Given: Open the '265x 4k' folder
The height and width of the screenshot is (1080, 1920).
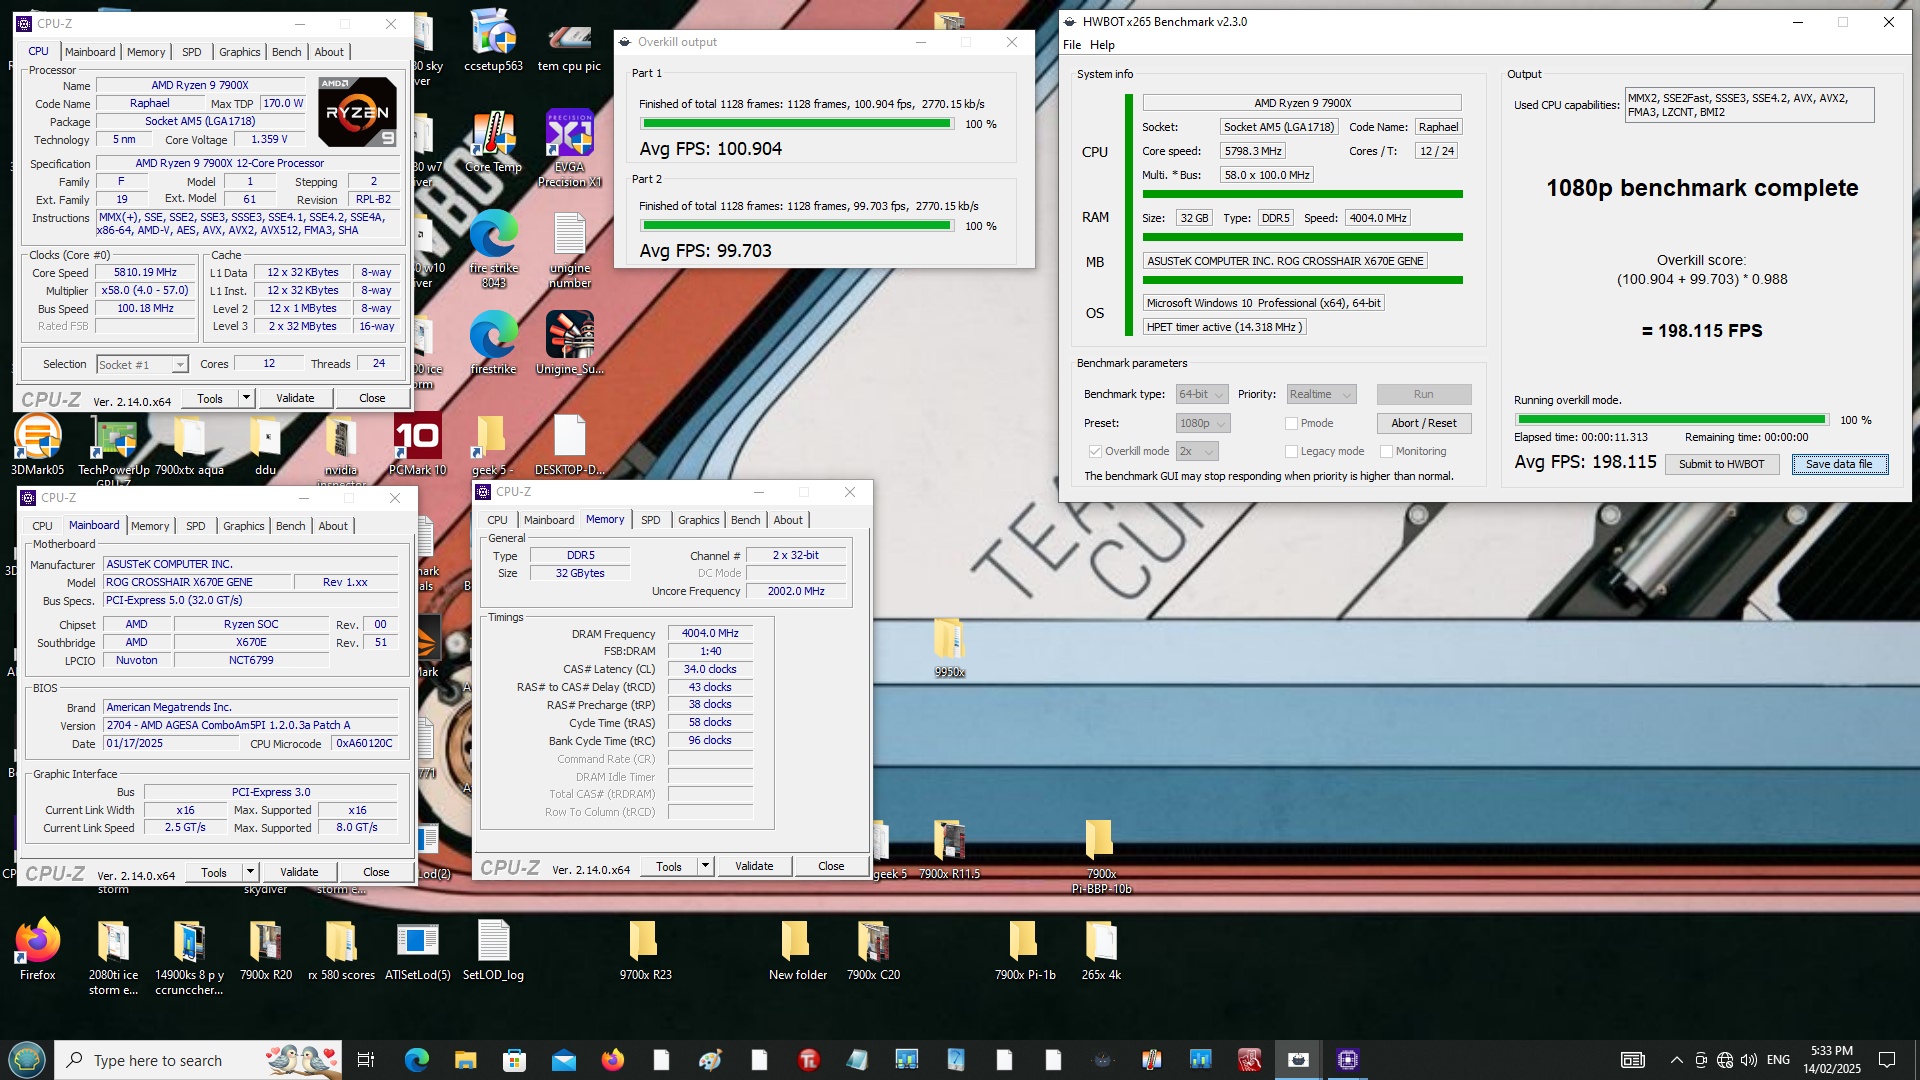Looking at the screenshot, I should [x=1101, y=950].
